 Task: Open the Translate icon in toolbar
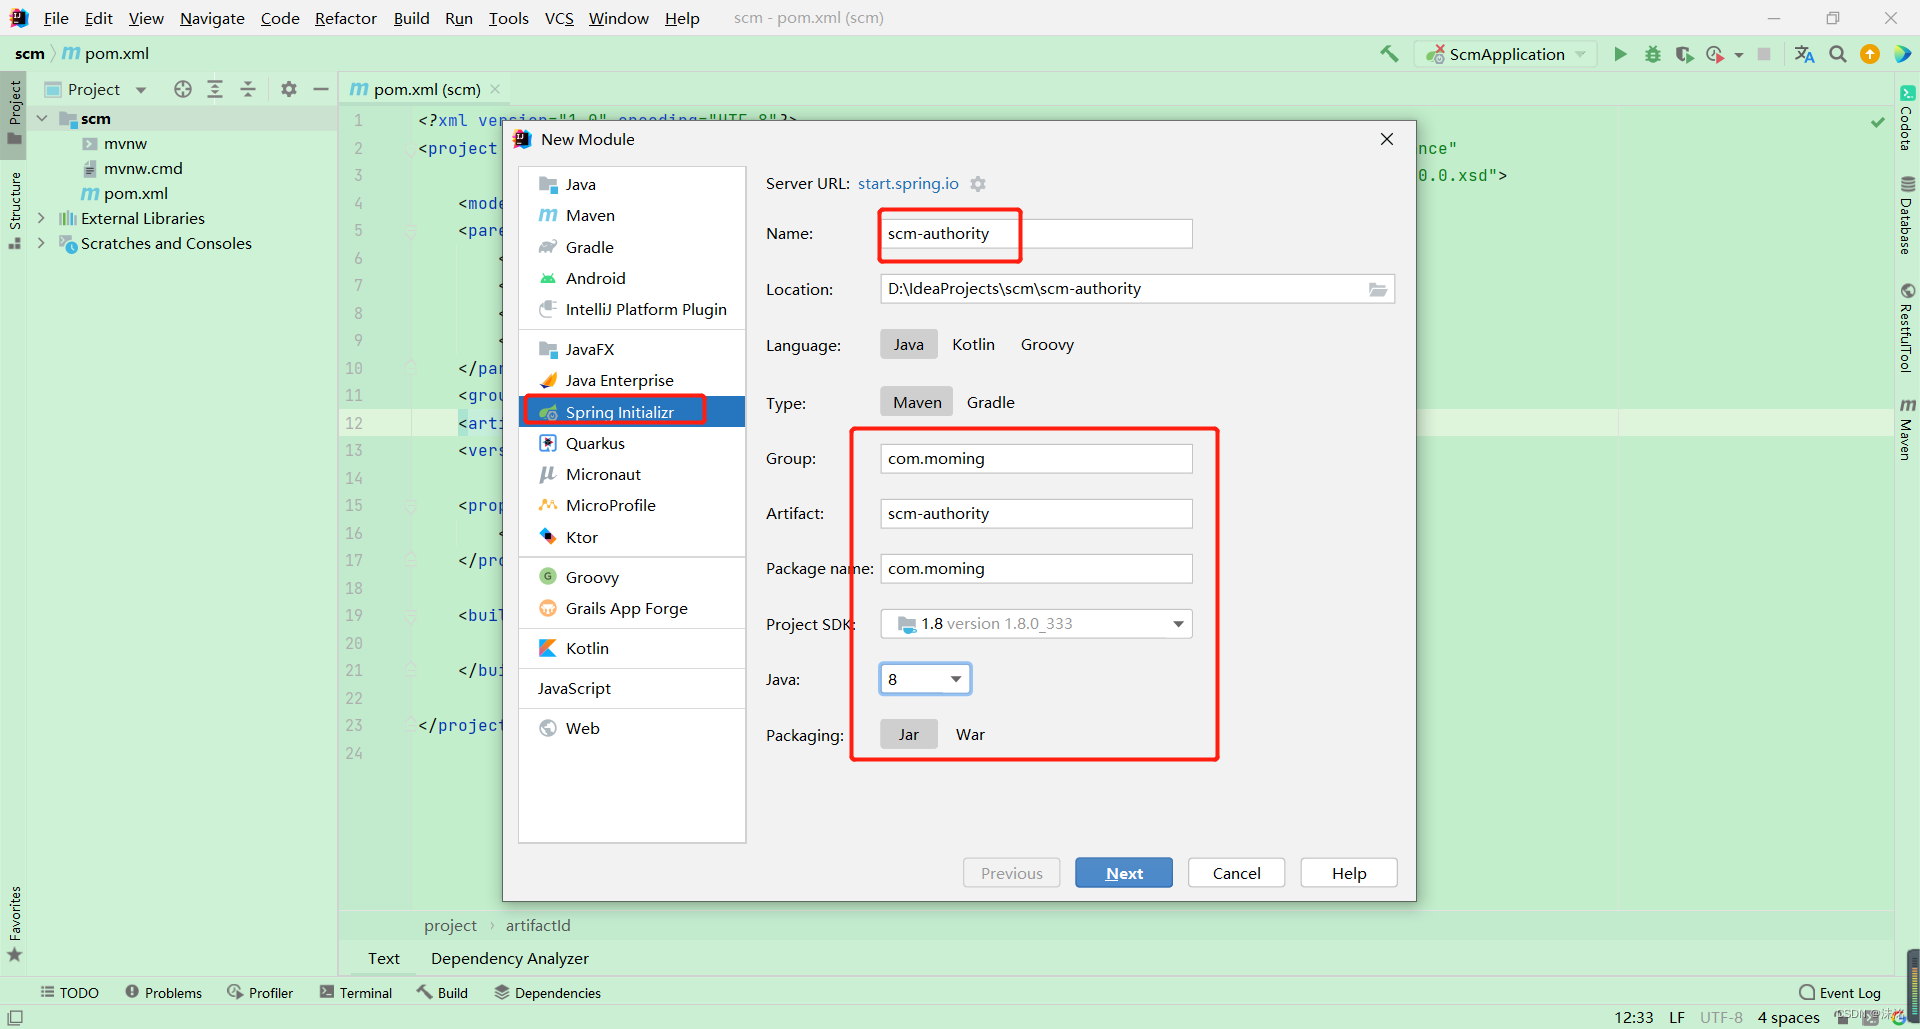(x=1804, y=54)
